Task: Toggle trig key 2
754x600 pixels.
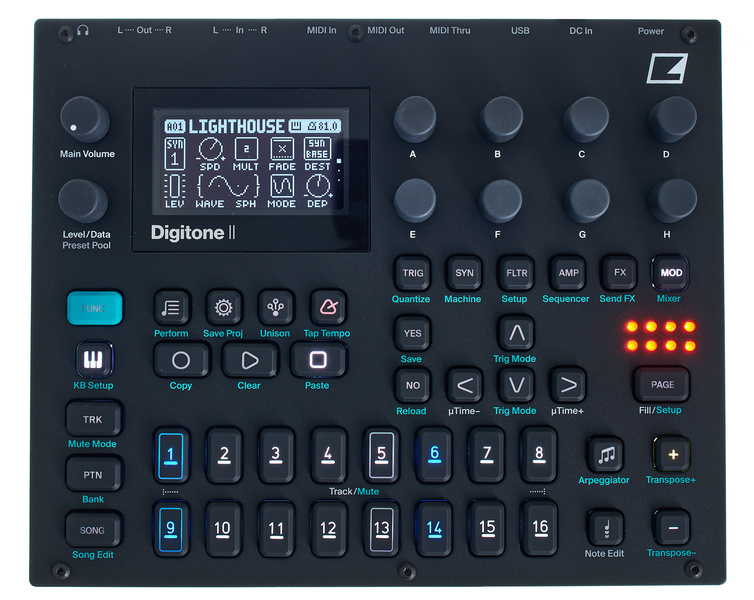Action: (x=224, y=455)
